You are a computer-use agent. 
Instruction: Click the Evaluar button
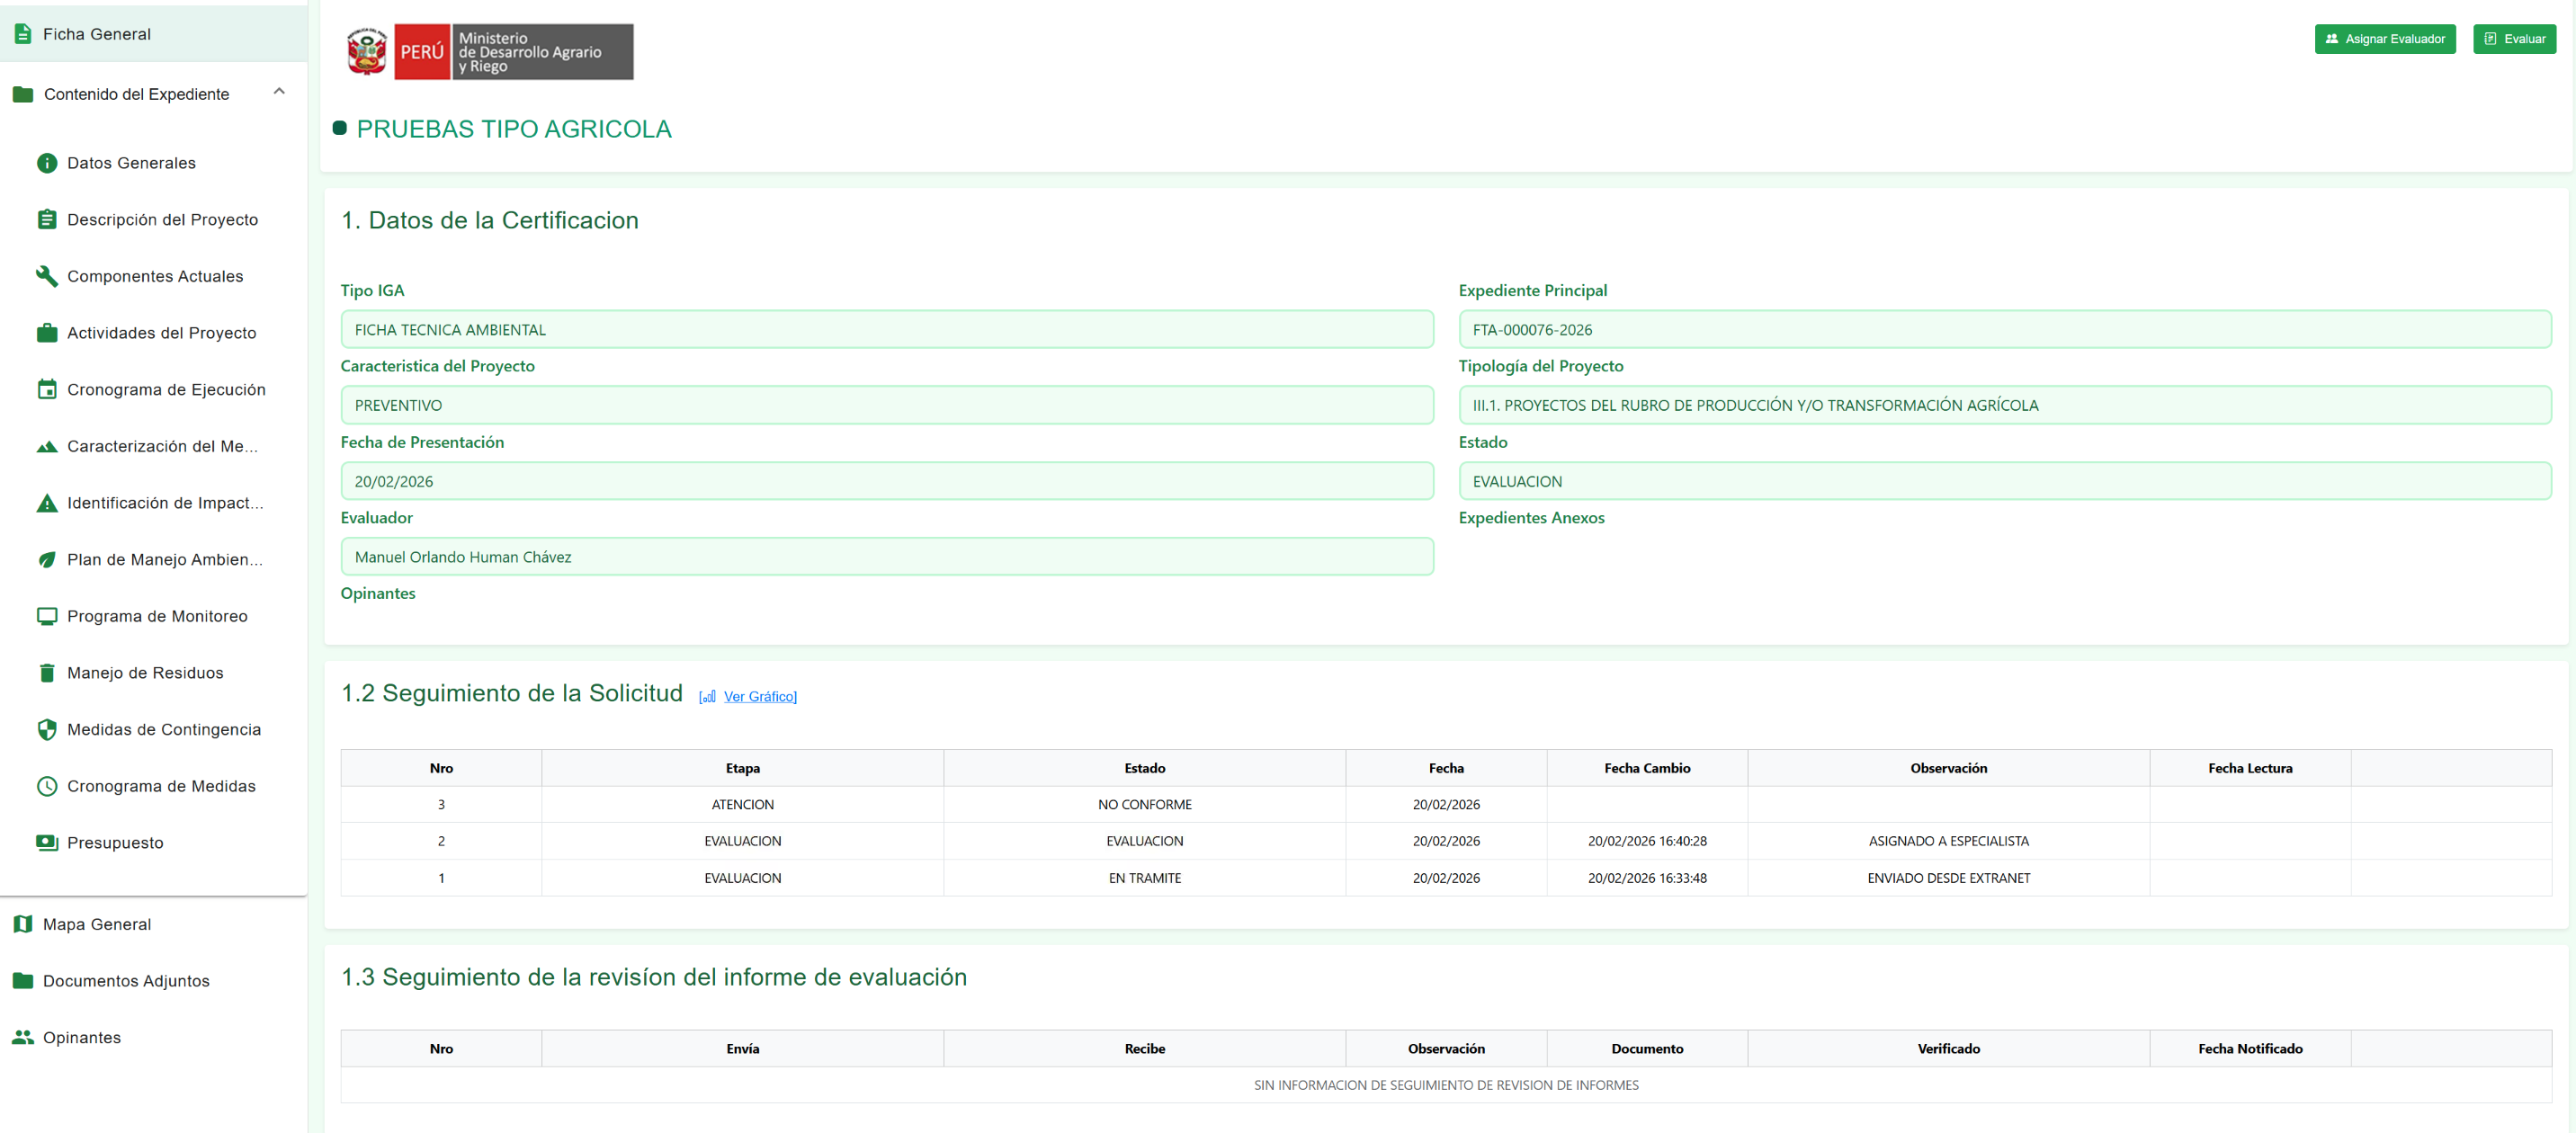point(2515,39)
